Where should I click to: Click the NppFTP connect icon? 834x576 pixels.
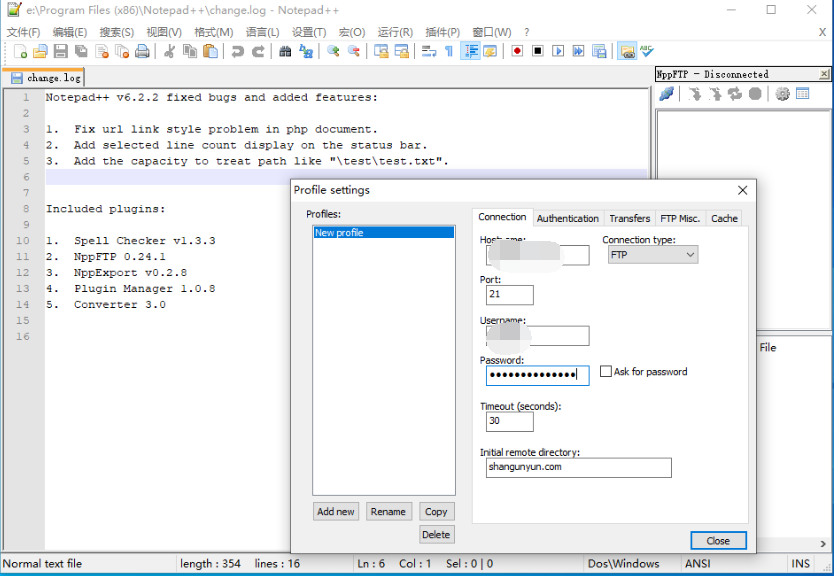667,94
